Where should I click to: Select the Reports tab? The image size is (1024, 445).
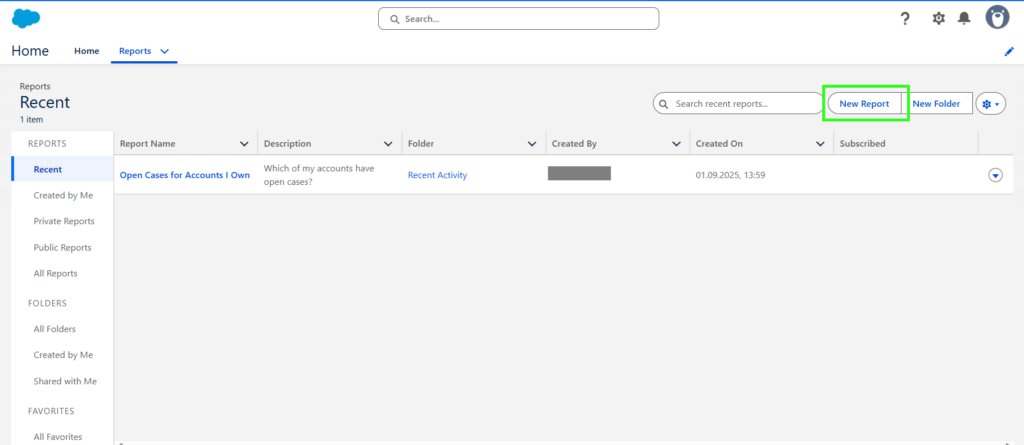click(x=135, y=51)
